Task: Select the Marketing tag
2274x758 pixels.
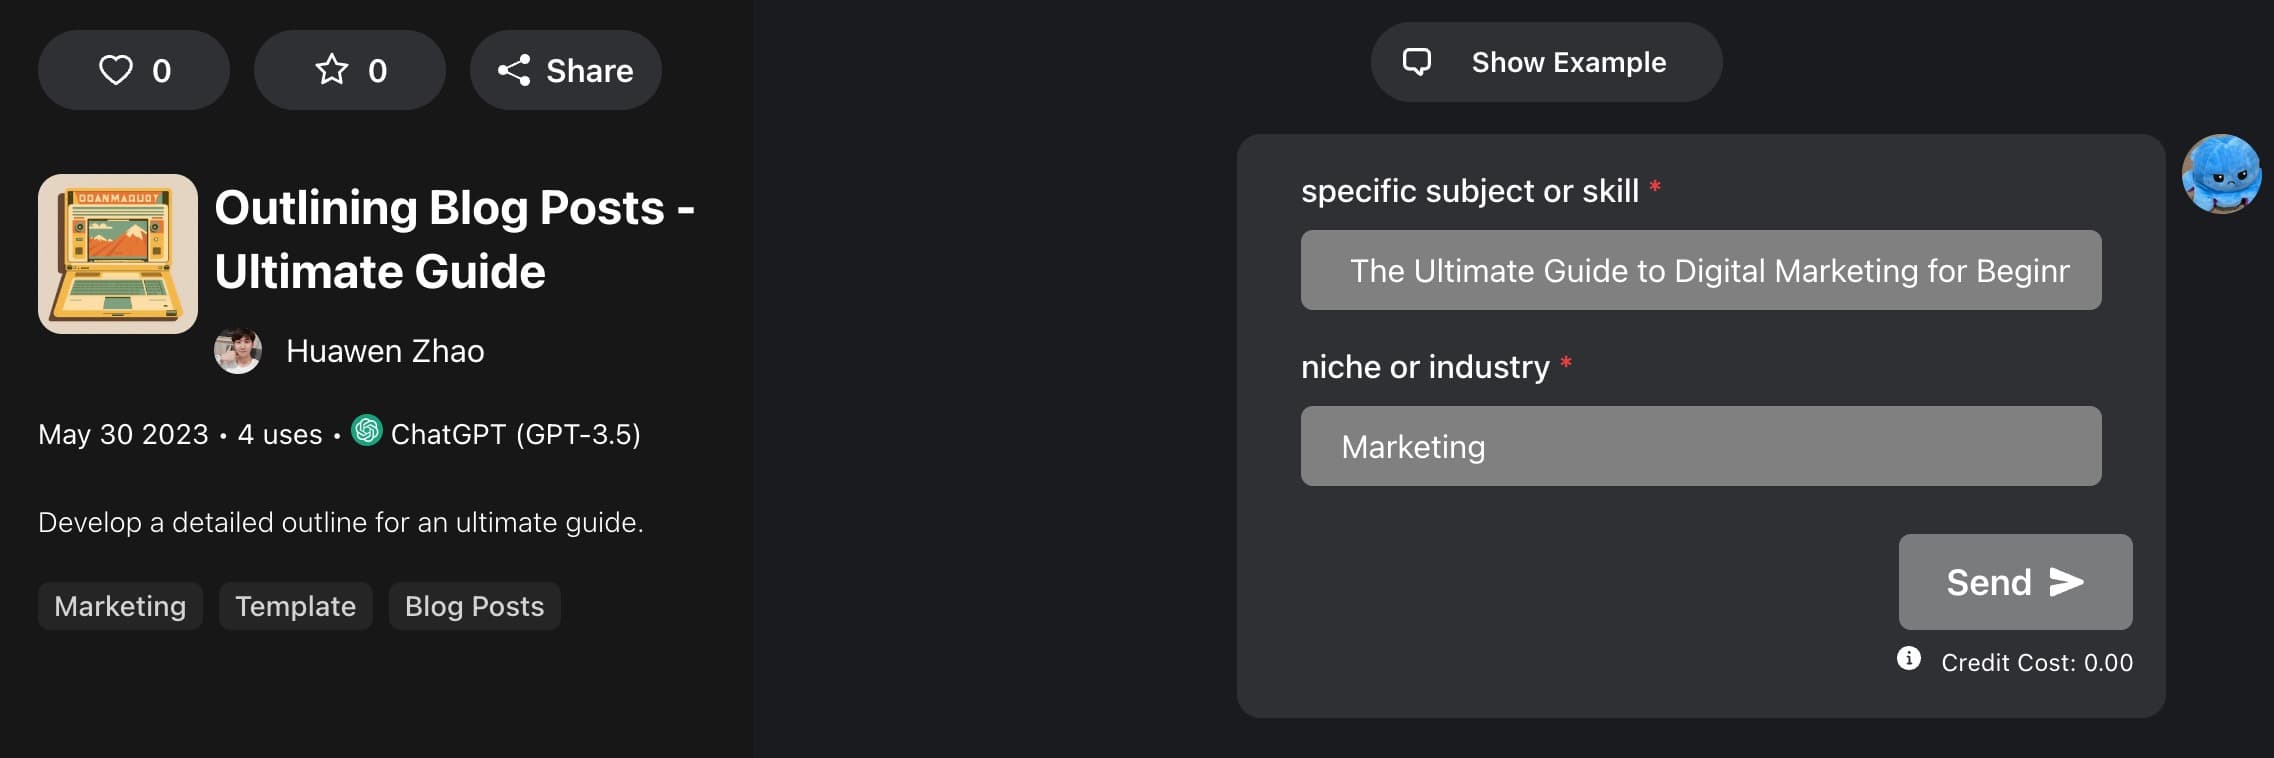Action: [120, 606]
